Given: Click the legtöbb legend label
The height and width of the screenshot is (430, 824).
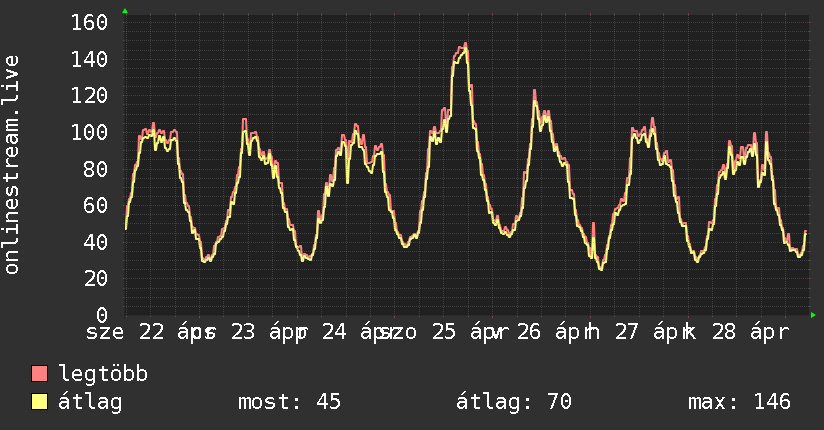Looking at the screenshot, I should click(x=103, y=374).
